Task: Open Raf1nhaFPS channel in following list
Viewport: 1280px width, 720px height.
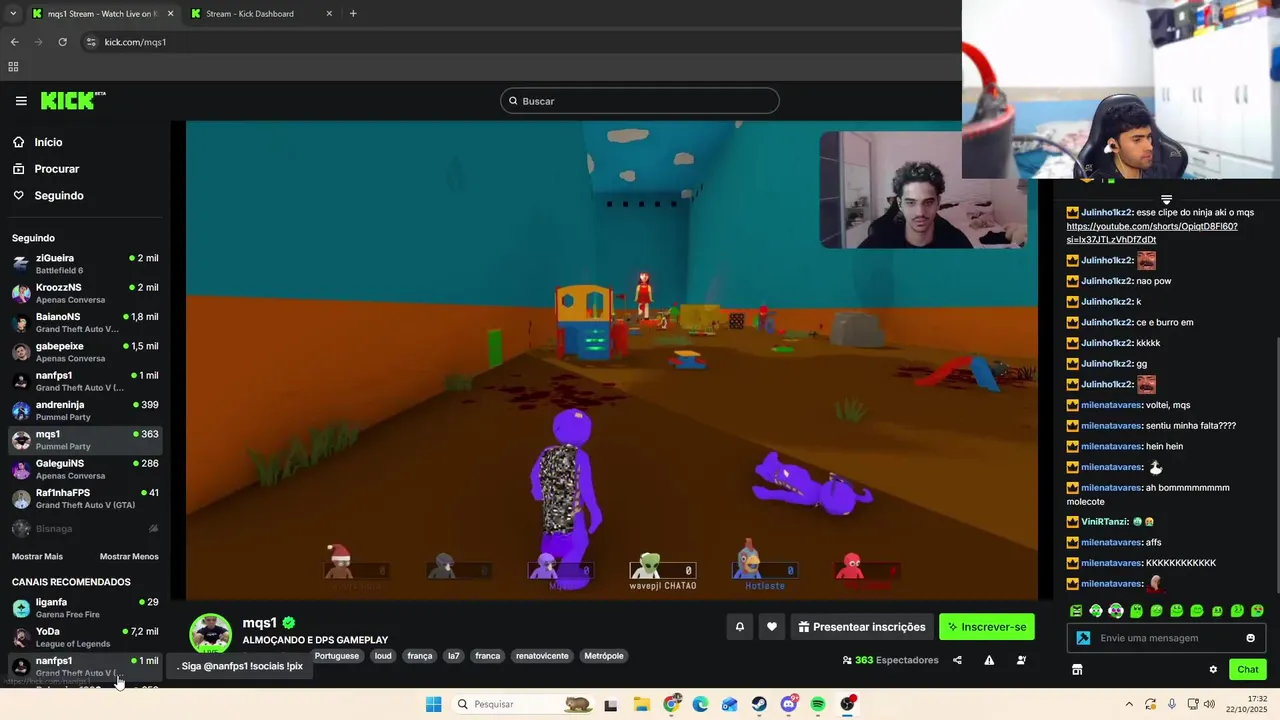Action: pos(85,498)
